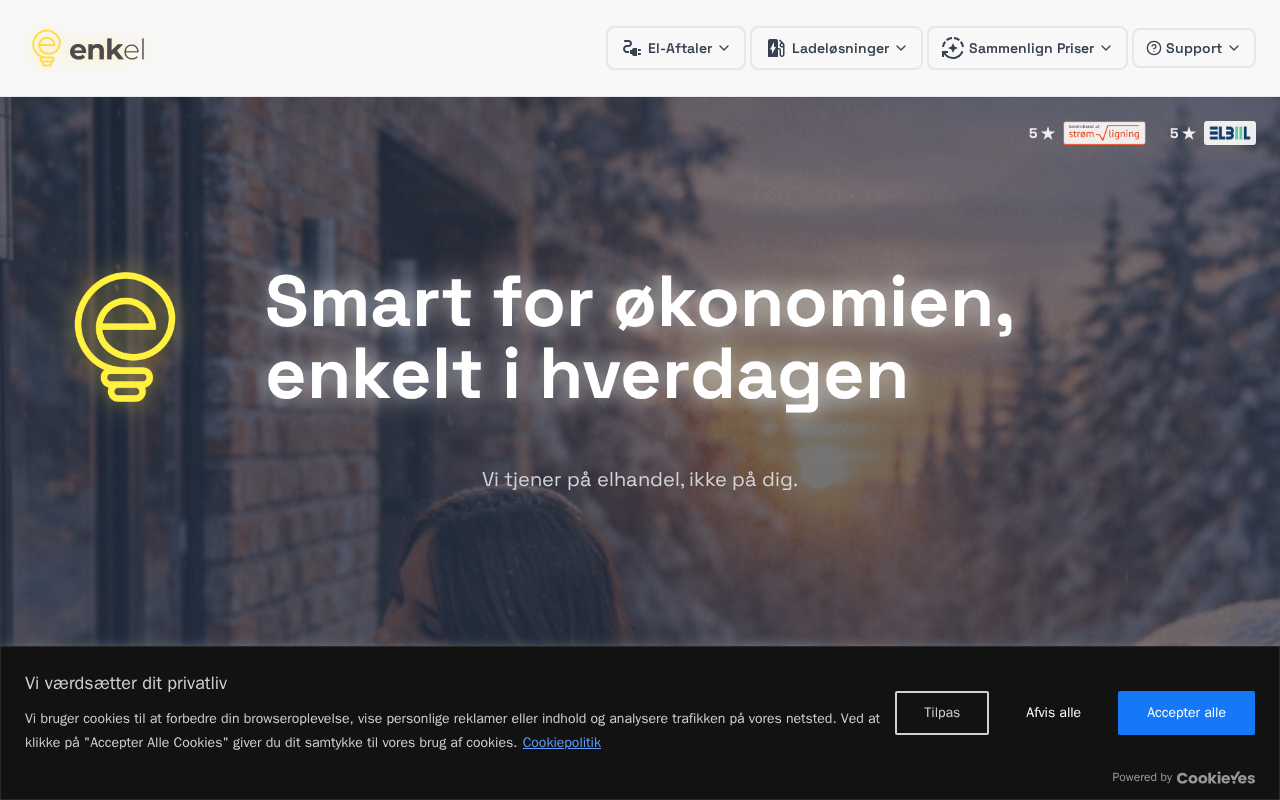Customize cookie settings via Tilpas

[942, 713]
